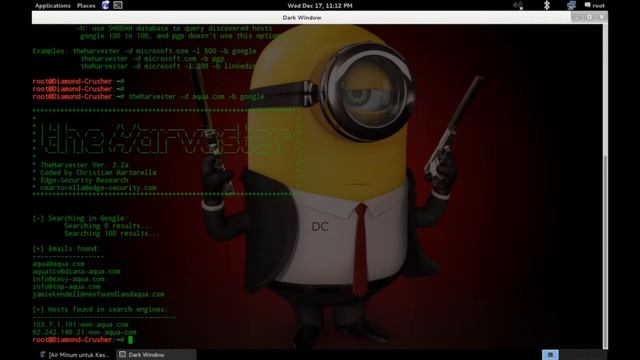This screenshot has width=640, height=360.
Task: Switch to the Air Minum untuk Kes taskbar window
Action: pyautogui.click(x=76, y=355)
